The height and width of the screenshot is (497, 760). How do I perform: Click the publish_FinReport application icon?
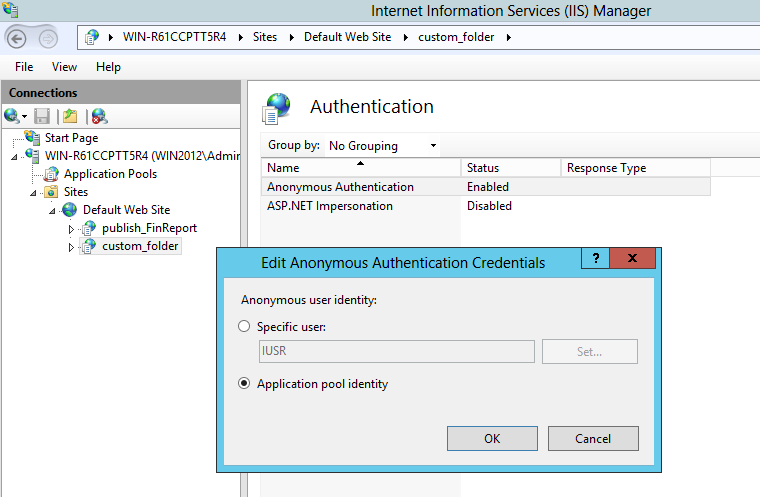pyautogui.click(x=89, y=228)
